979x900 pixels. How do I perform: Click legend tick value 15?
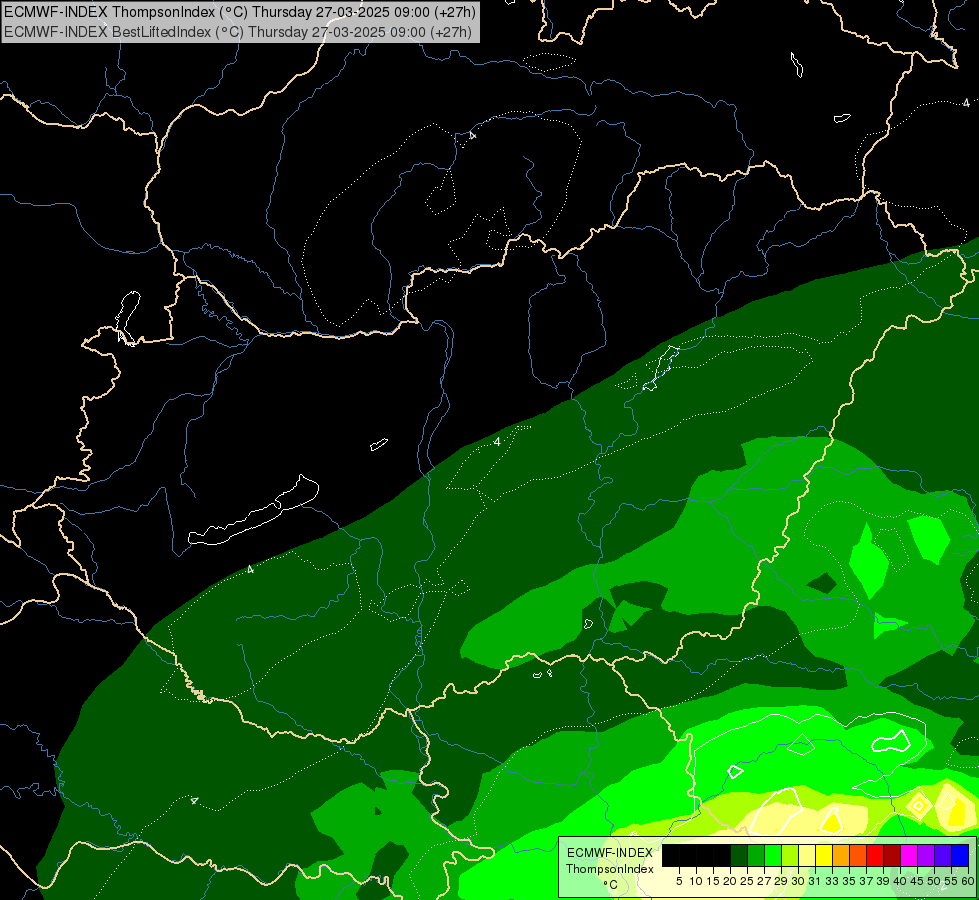point(713,881)
